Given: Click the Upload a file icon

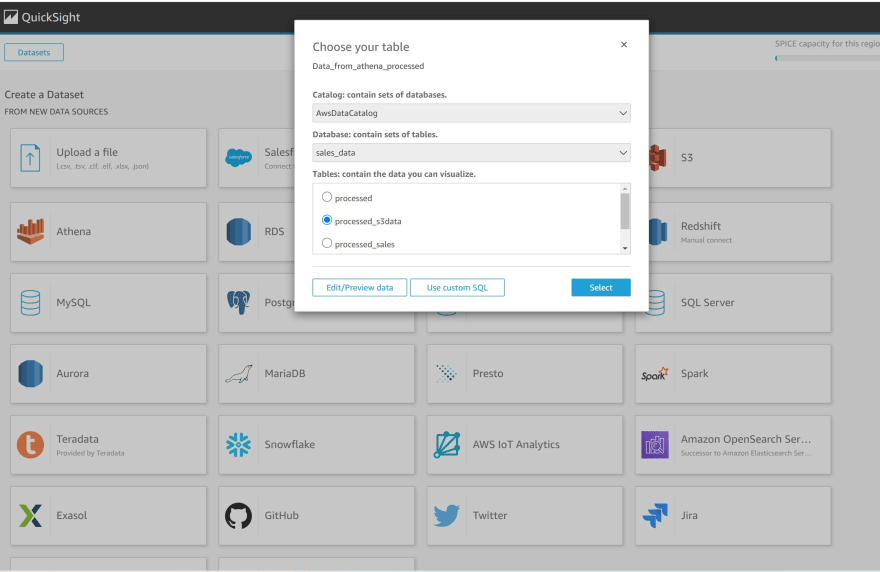Looking at the screenshot, I should [x=30, y=158].
